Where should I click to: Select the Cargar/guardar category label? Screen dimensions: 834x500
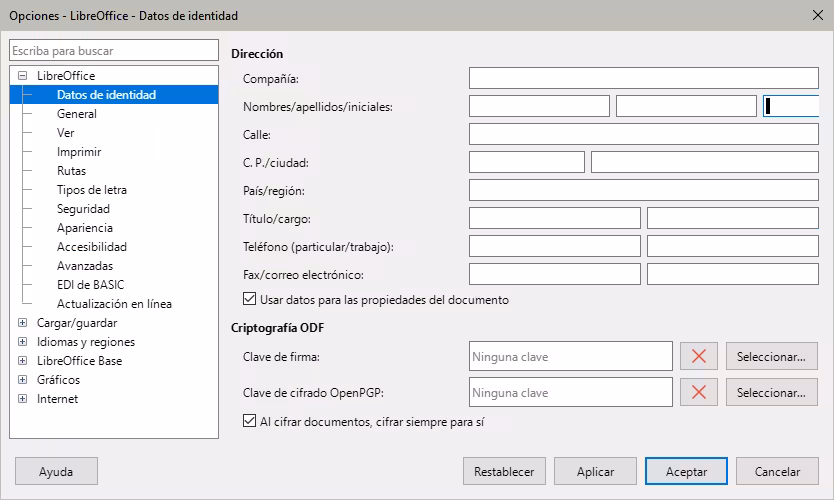click(x=77, y=323)
